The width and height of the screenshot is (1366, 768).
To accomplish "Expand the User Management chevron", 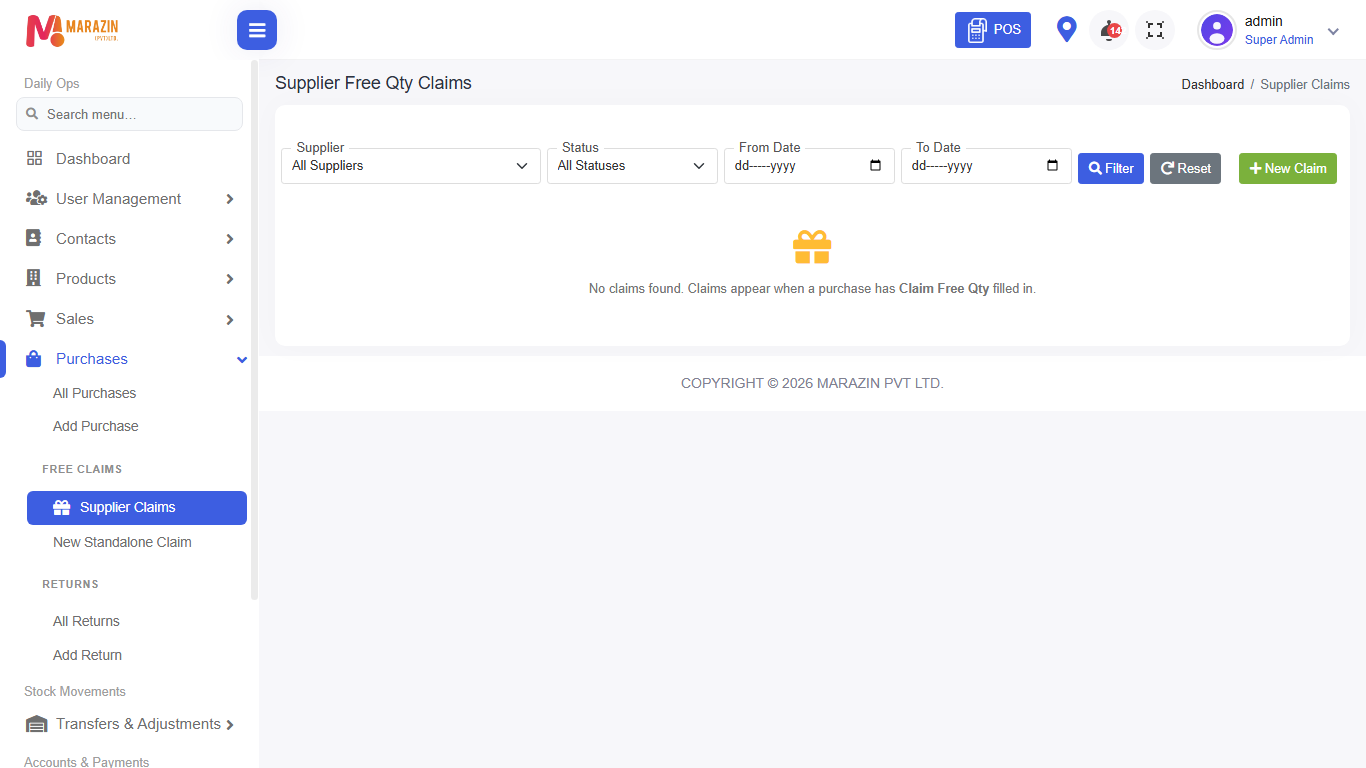I will coord(230,199).
